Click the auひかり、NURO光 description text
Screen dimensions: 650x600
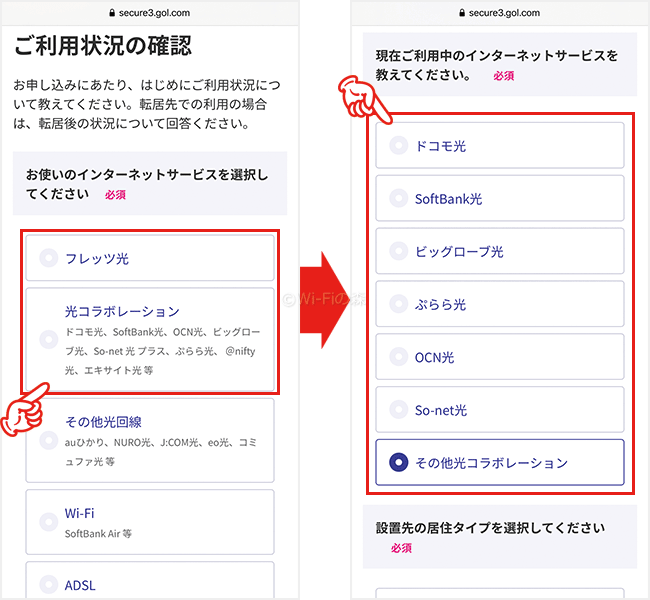point(161,452)
